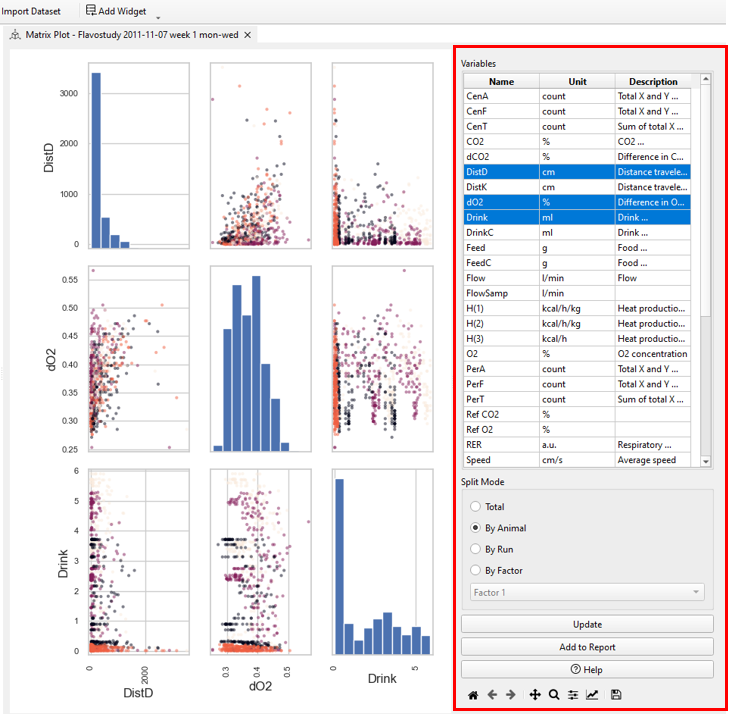Go back to previous plot view
Screen dimensions: 737x714
pos(492,695)
